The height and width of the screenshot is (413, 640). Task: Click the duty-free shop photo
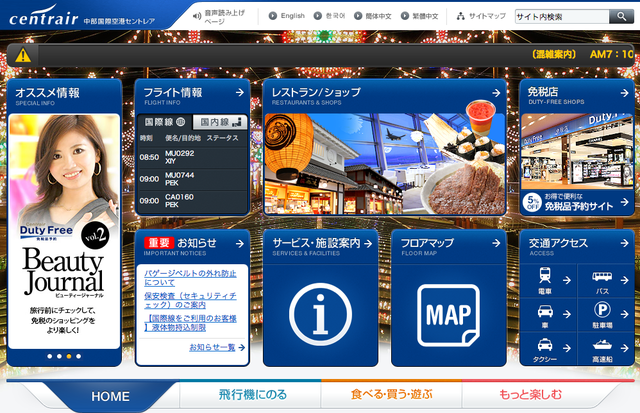coord(577,151)
